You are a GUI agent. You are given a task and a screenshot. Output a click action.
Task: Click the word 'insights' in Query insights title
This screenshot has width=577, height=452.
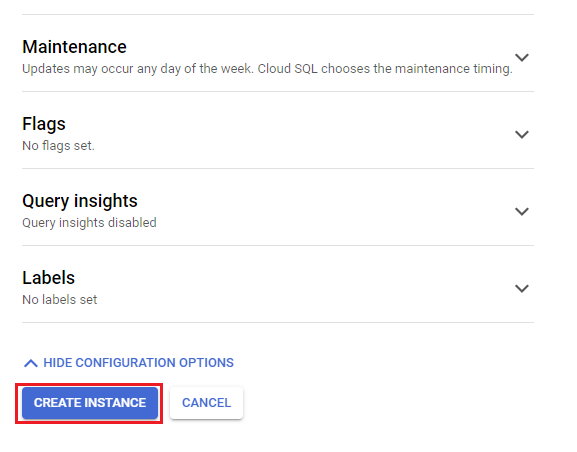(106, 201)
